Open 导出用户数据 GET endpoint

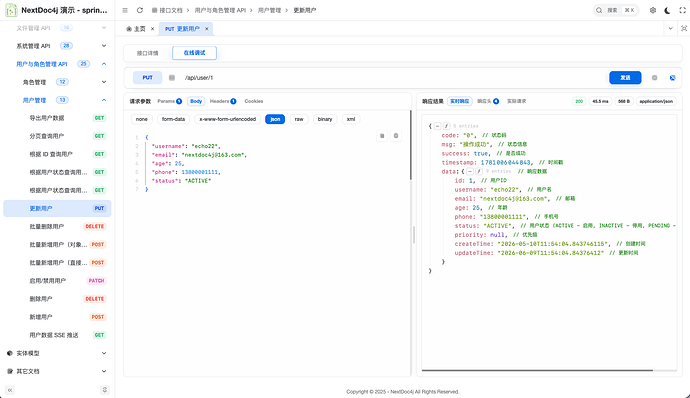click(57, 118)
